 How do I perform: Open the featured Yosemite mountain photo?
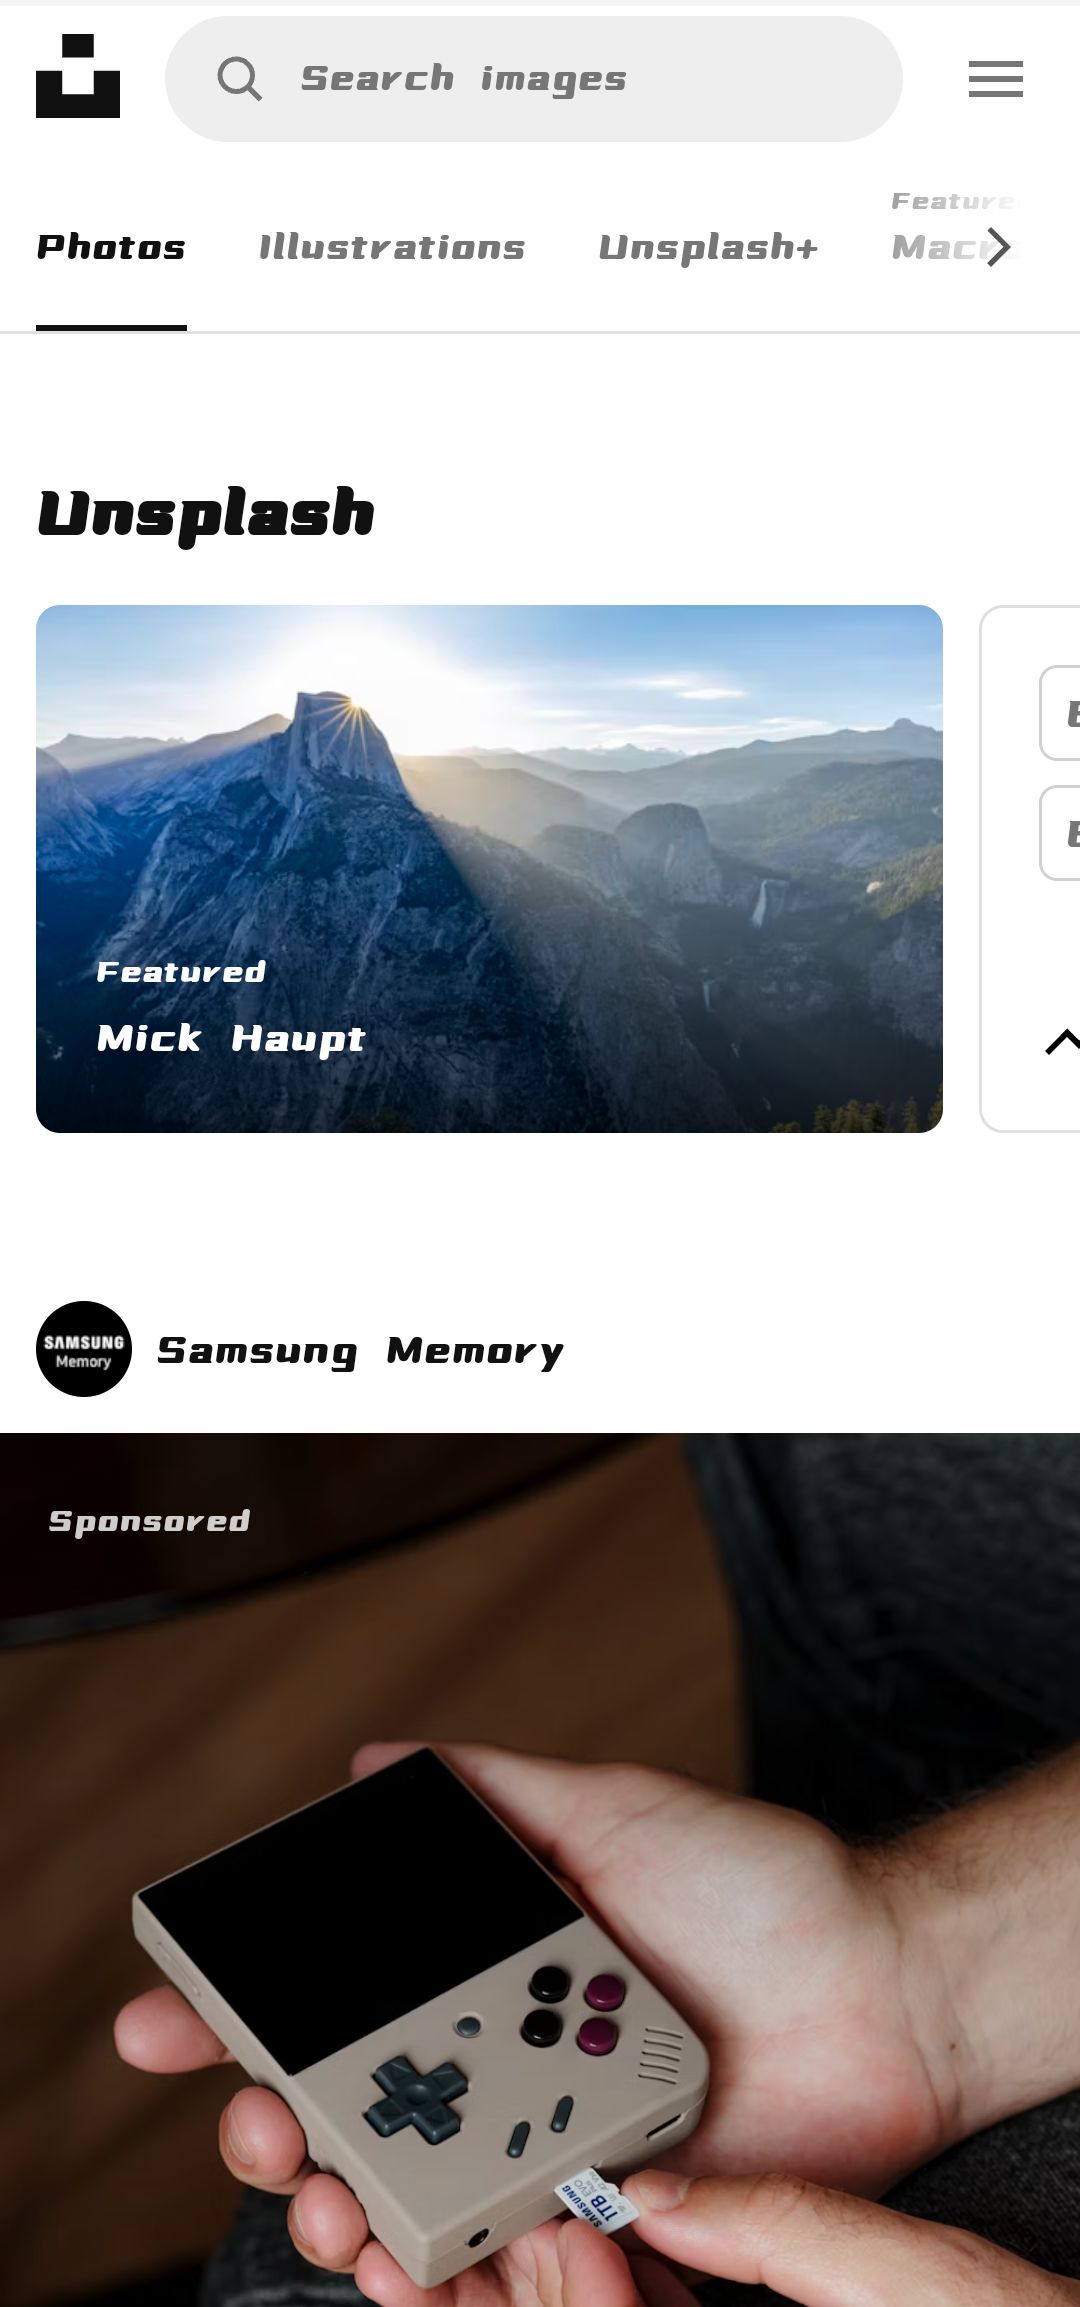pyautogui.click(x=489, y=869)
